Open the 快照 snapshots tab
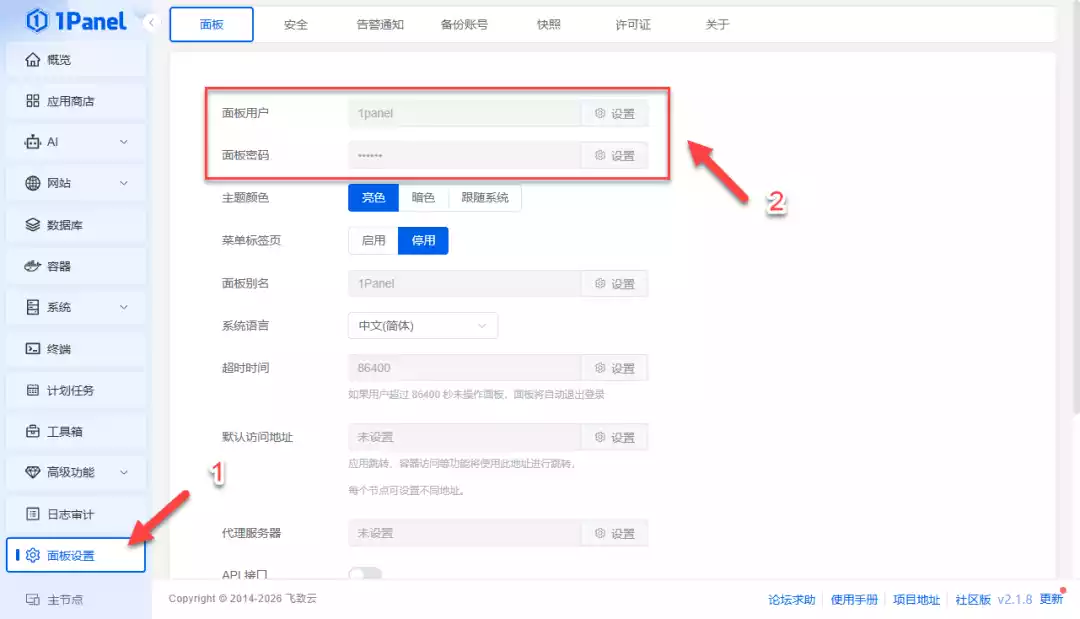This screenshot has height=619, width=1080. coord(548,24)
